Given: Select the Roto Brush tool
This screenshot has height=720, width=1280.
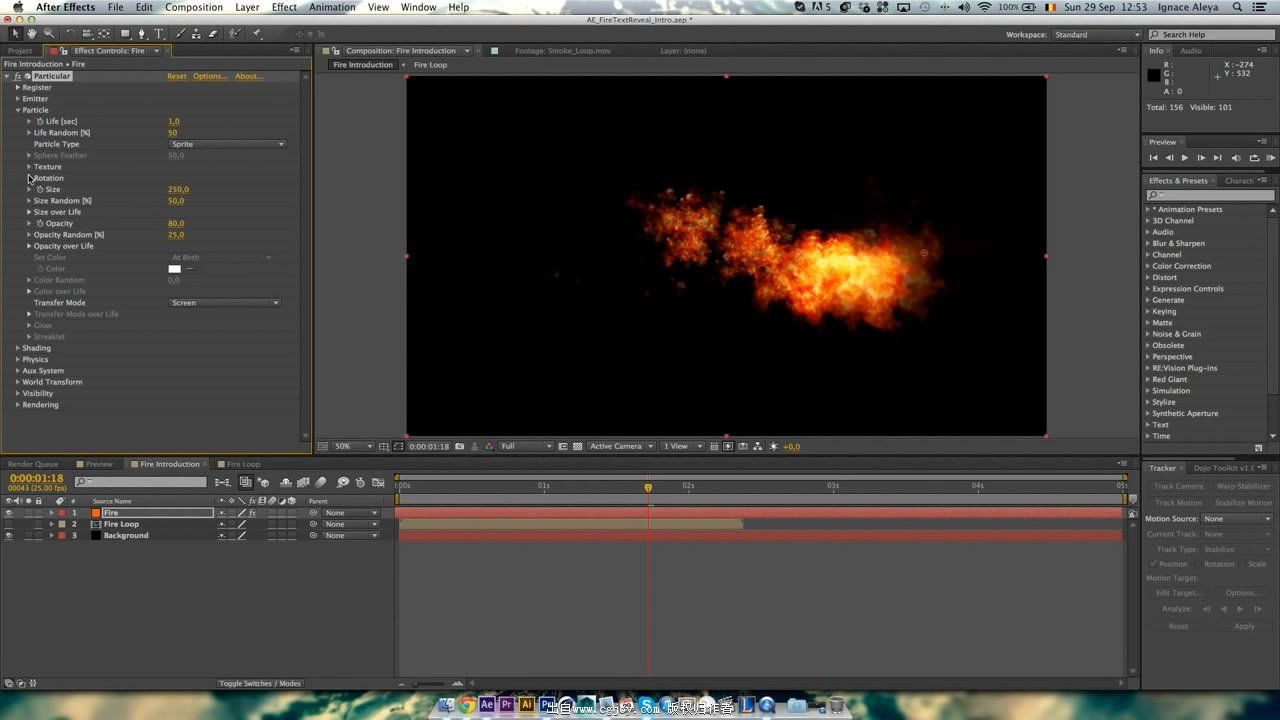Looking at the screenshot, I should (235, 34).
